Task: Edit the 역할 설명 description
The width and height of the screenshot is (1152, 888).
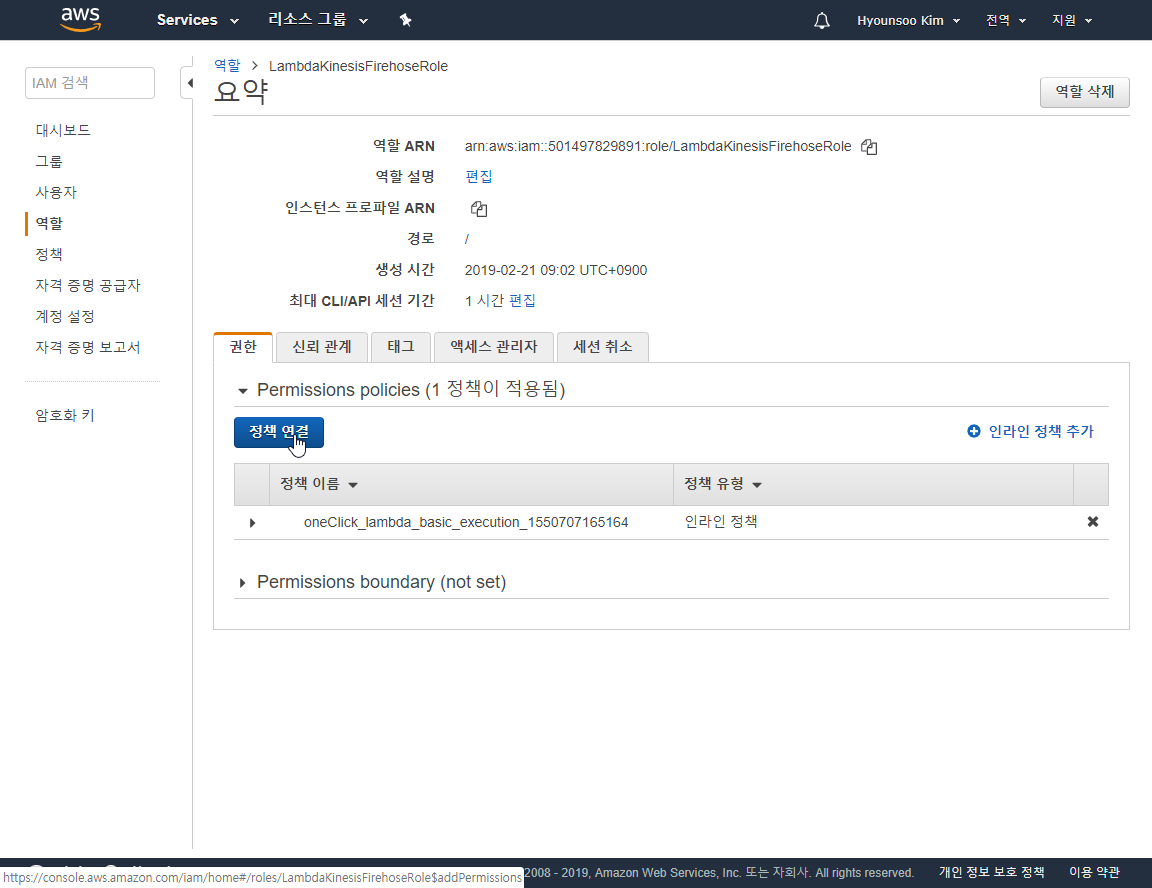Action: 479,176
